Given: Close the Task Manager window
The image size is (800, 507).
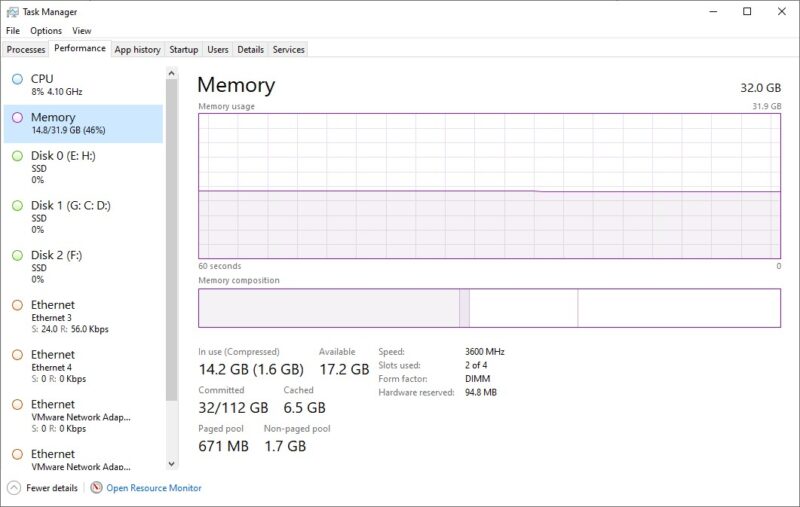Looking at the screenshot, I should 781,11.
